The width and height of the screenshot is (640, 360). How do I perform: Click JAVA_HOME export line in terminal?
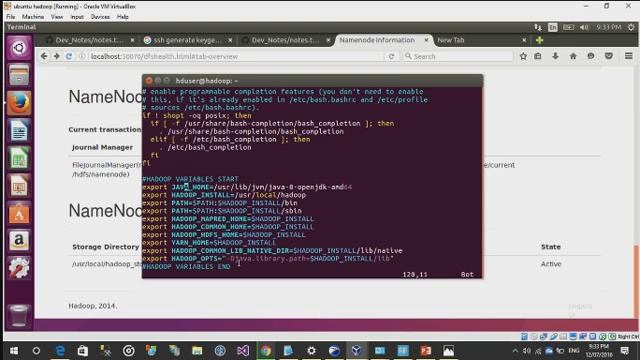[x=247, y=187]
